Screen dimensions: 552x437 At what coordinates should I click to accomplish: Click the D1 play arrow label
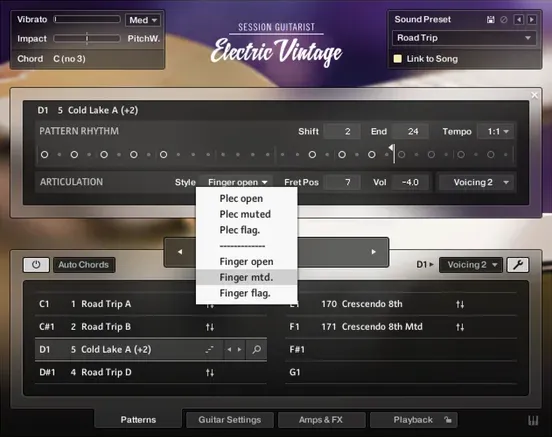425,264
